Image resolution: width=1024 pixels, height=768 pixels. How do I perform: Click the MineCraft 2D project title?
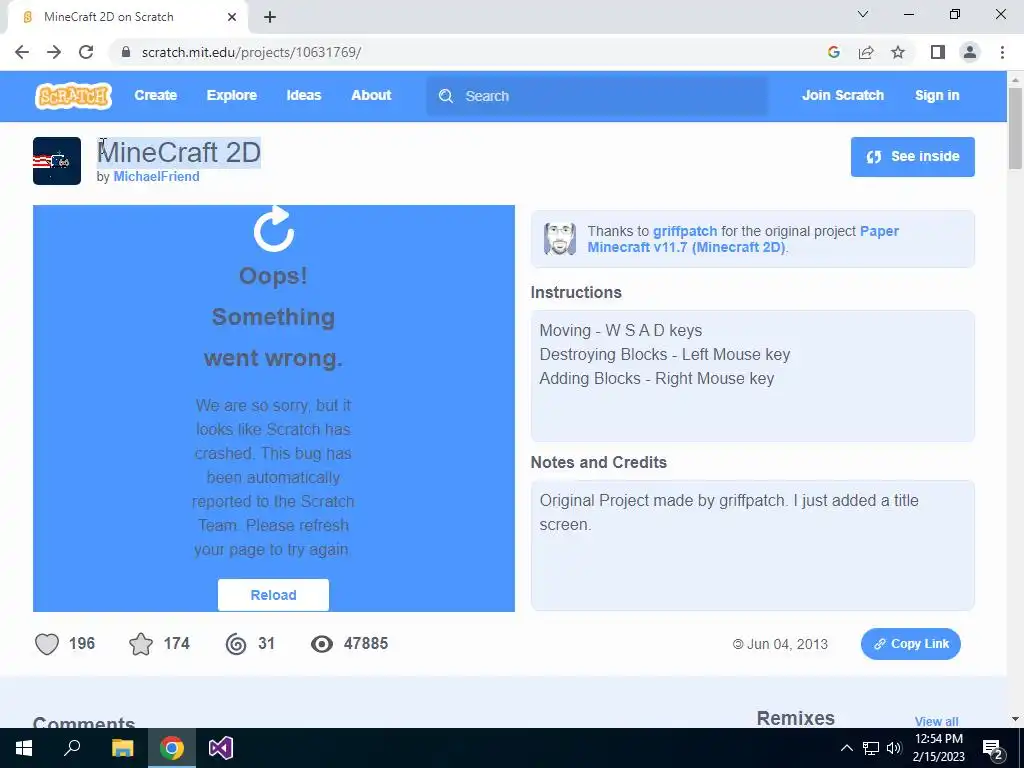179,152
